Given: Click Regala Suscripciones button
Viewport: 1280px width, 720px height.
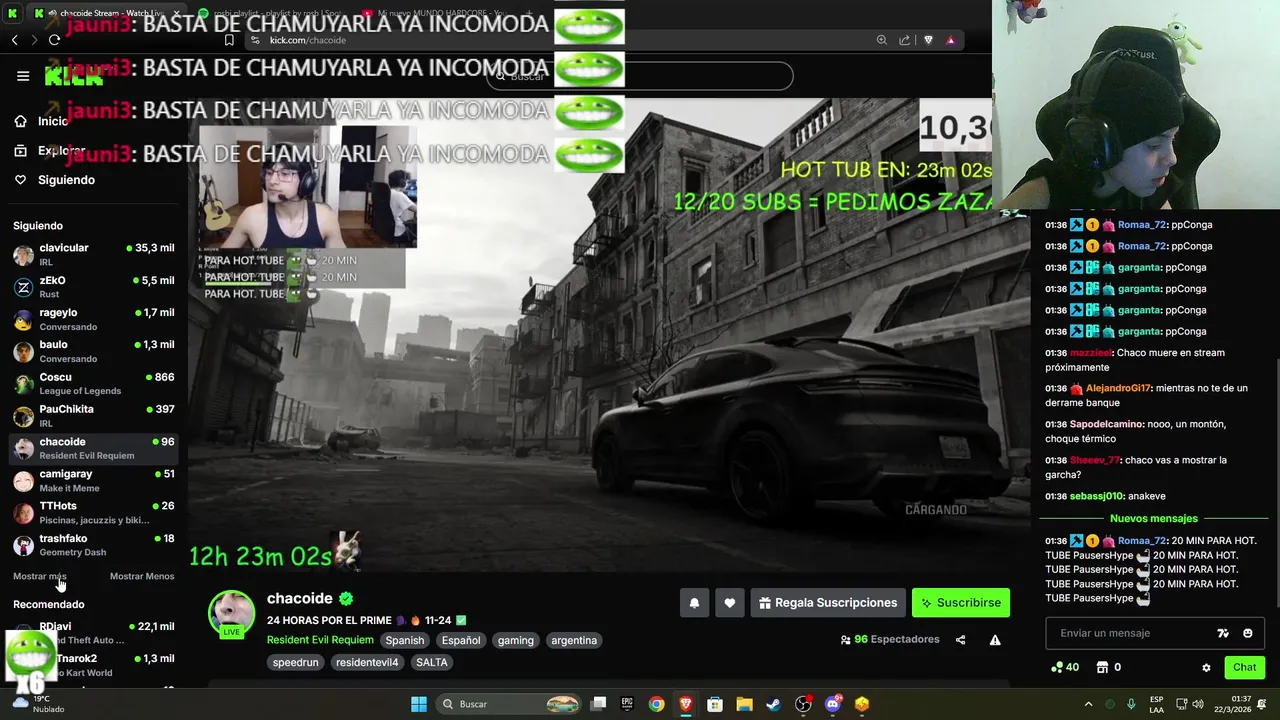Looking at the screenshot, I should pos(828,603).
